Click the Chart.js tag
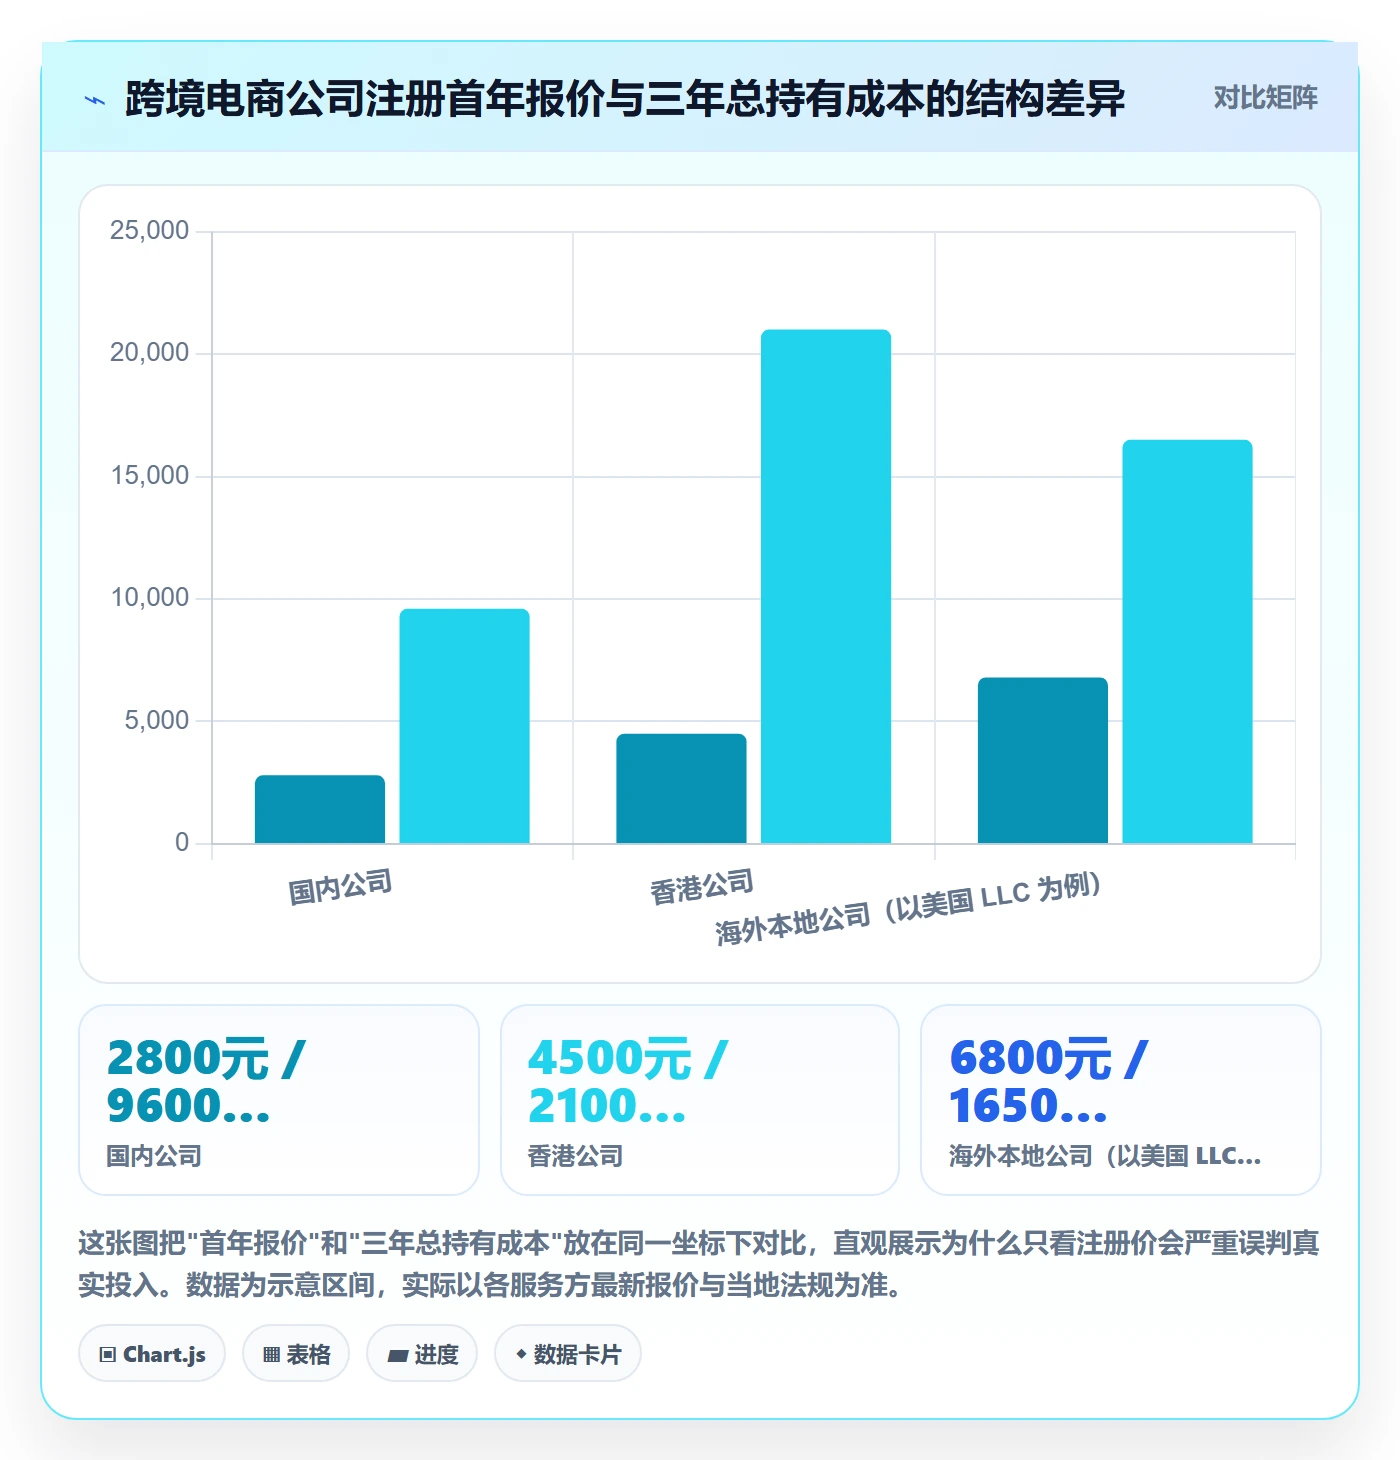Viewport: 1400px width, 1460px height. coord(152,1354)
